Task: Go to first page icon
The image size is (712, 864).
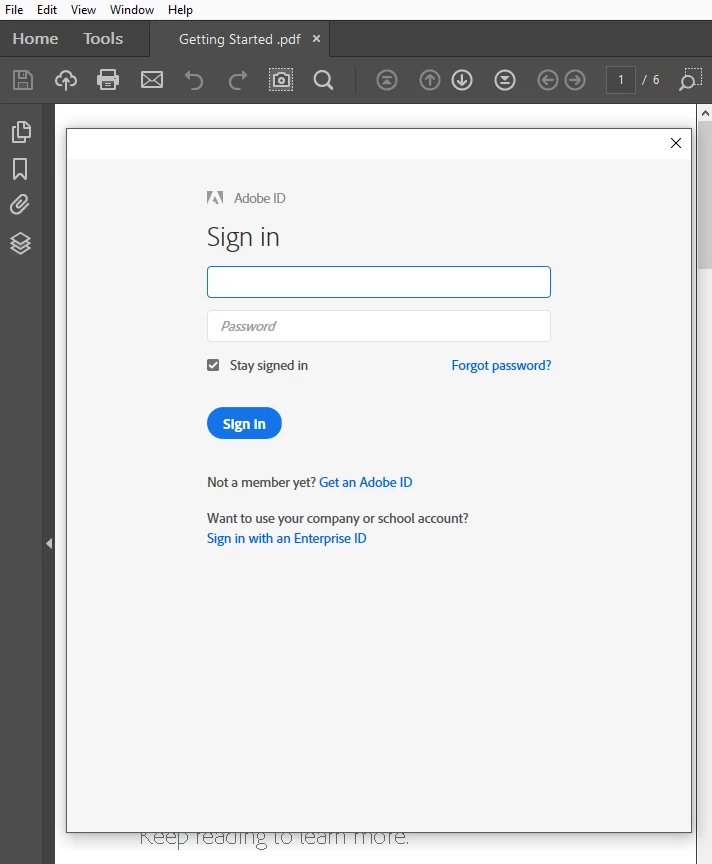Action: pyautogui.click(x=387, y=80)
